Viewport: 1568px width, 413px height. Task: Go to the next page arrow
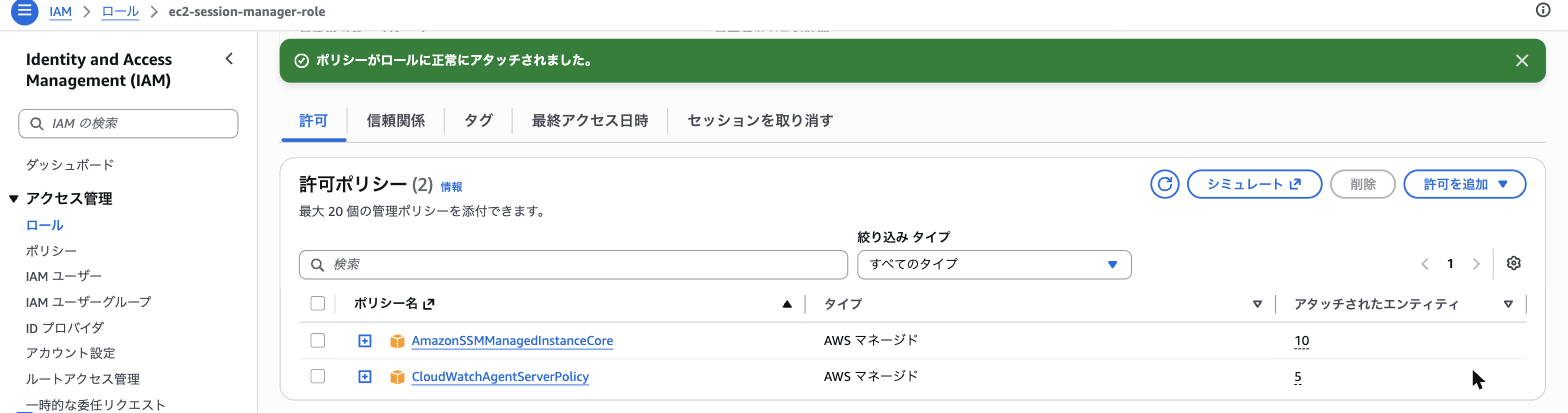point(1476,264)
